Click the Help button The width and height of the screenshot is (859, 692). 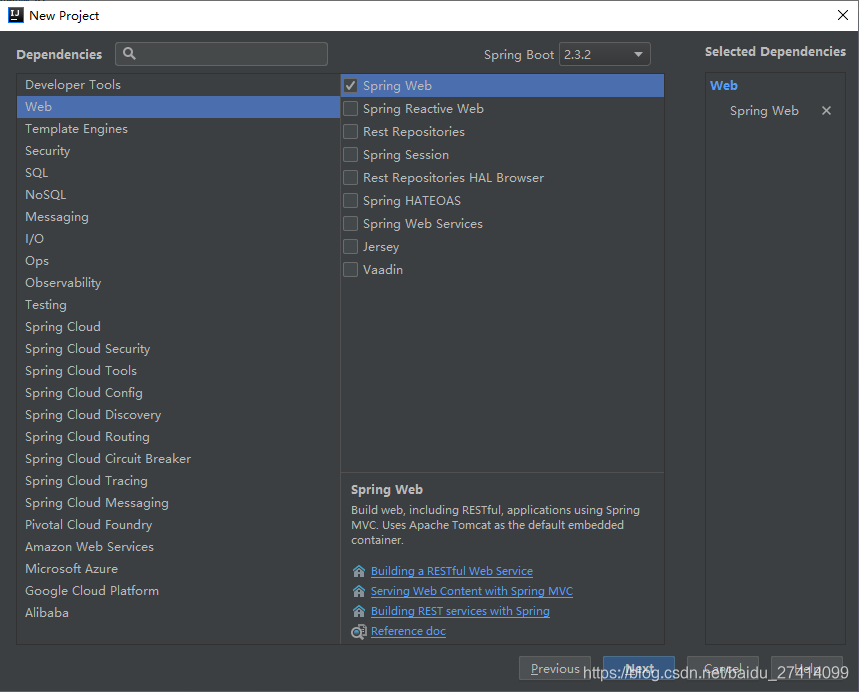pyautogui.click(x=806, y=668)
